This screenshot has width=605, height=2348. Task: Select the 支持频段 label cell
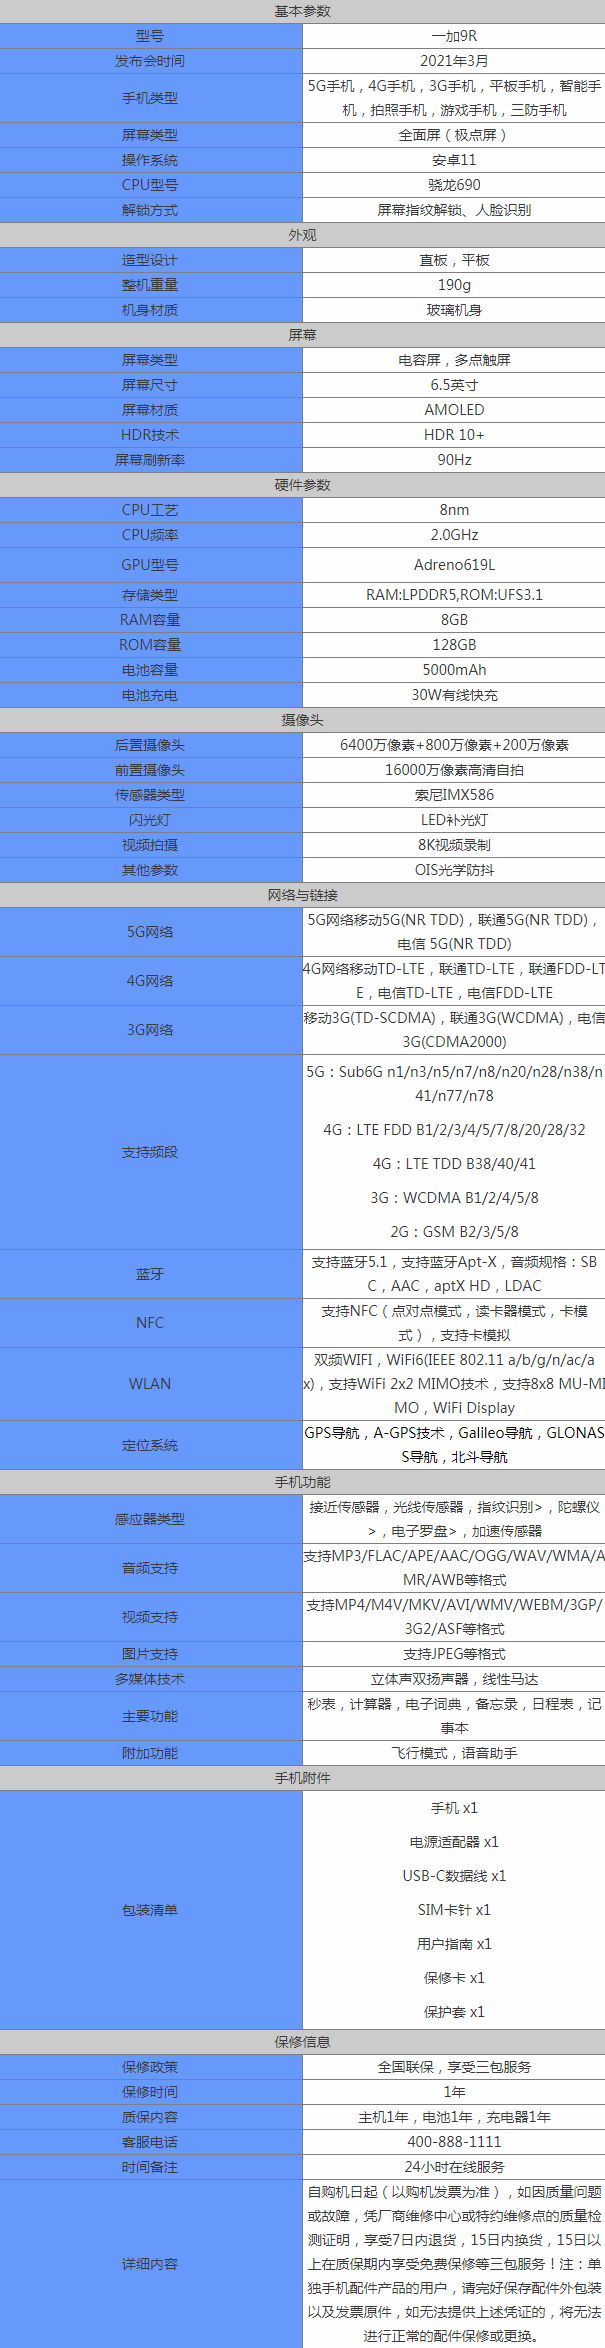(150, 1152)
